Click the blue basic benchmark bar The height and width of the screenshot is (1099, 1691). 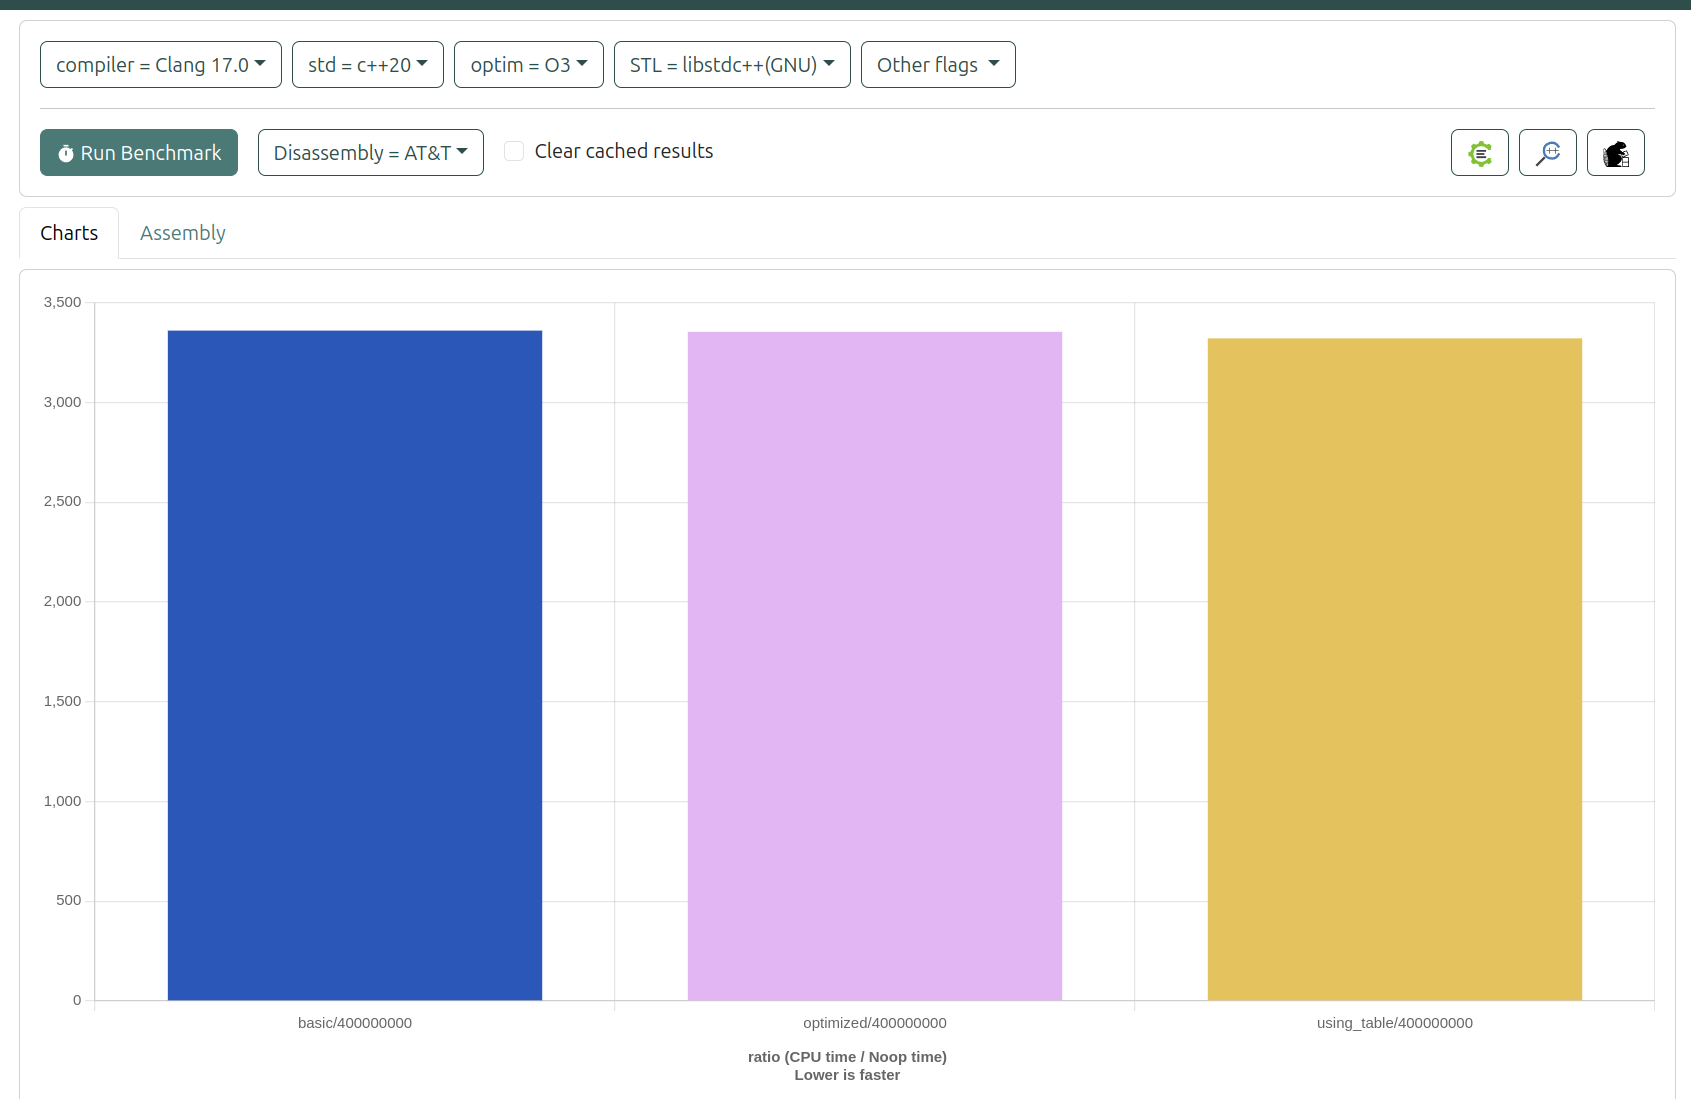pos(354,665)
